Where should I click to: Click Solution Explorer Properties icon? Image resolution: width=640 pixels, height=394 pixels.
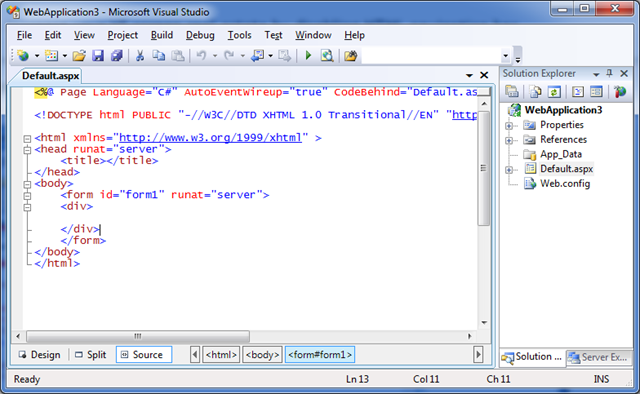pos(511,91)
